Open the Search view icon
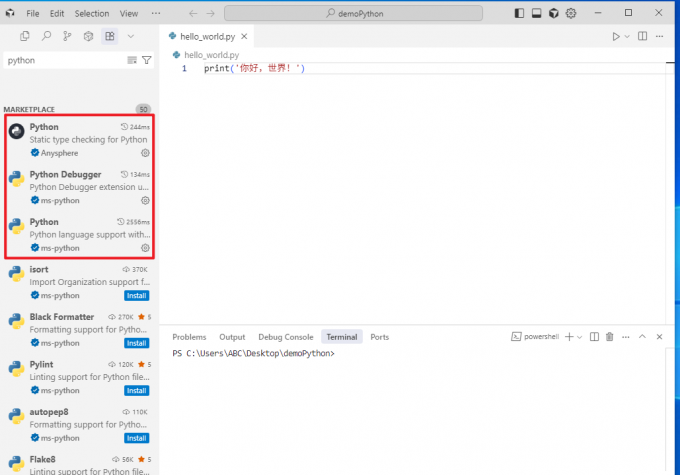The image size is (680, 475). 46,36
